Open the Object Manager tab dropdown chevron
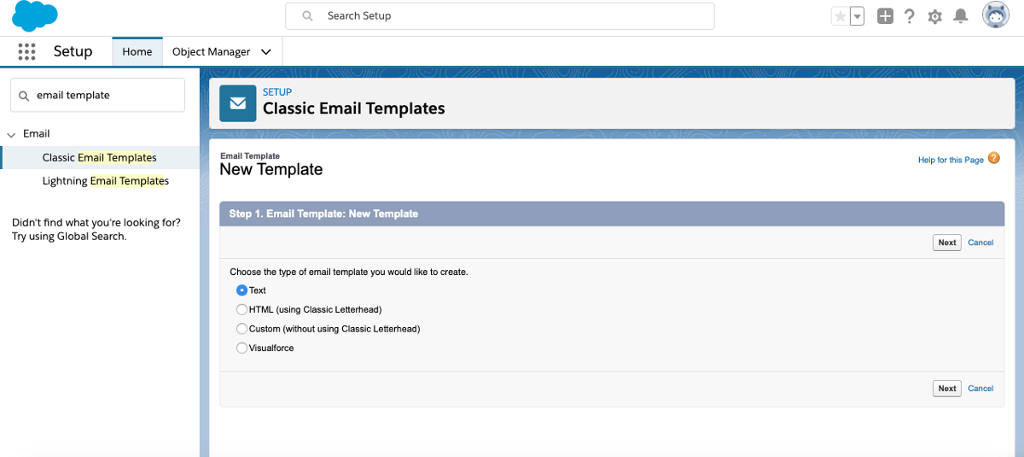This screenshot has height=457, width=1024. tap(266, 52)
